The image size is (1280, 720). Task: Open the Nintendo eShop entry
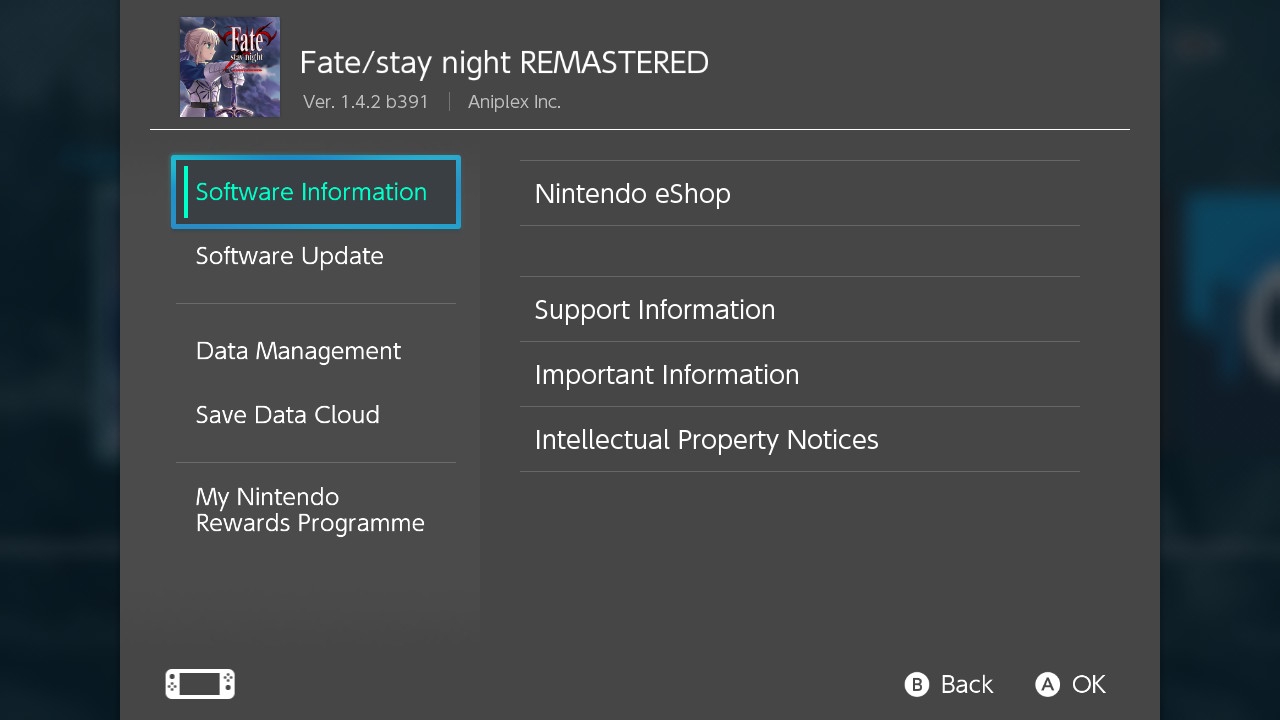800,193
